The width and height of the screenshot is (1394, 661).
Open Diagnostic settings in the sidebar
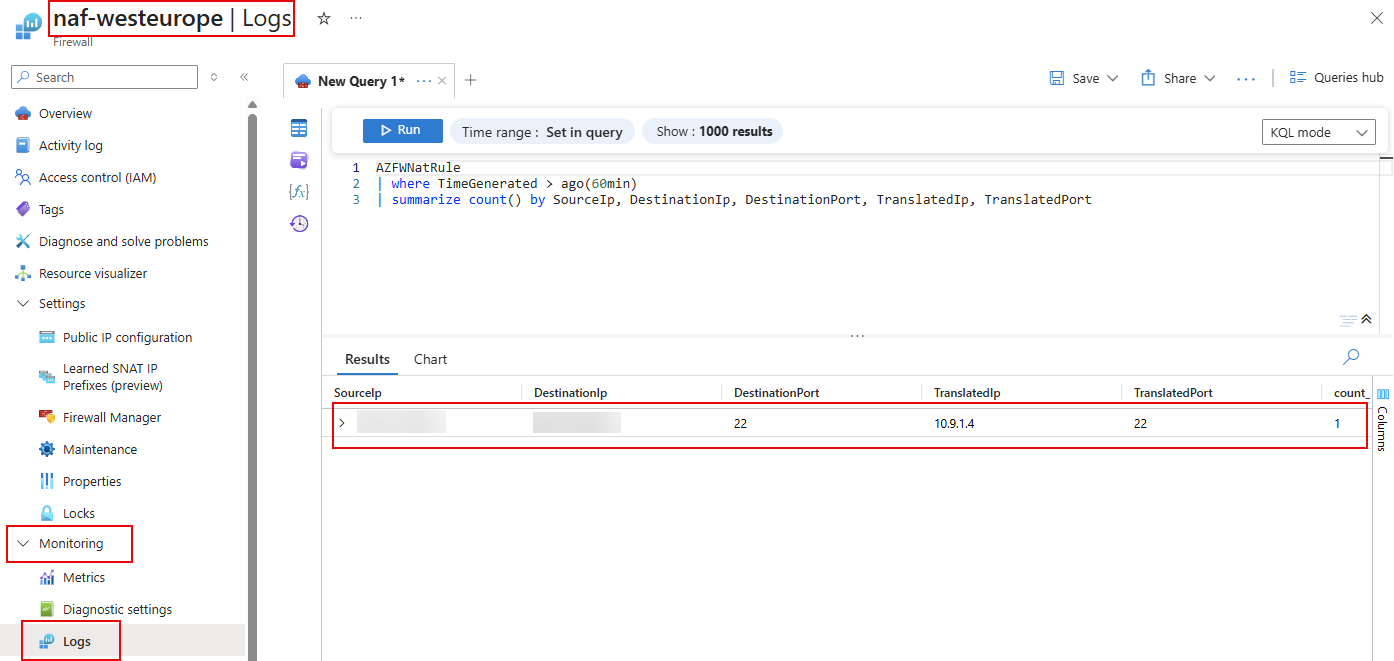[117, 609]
